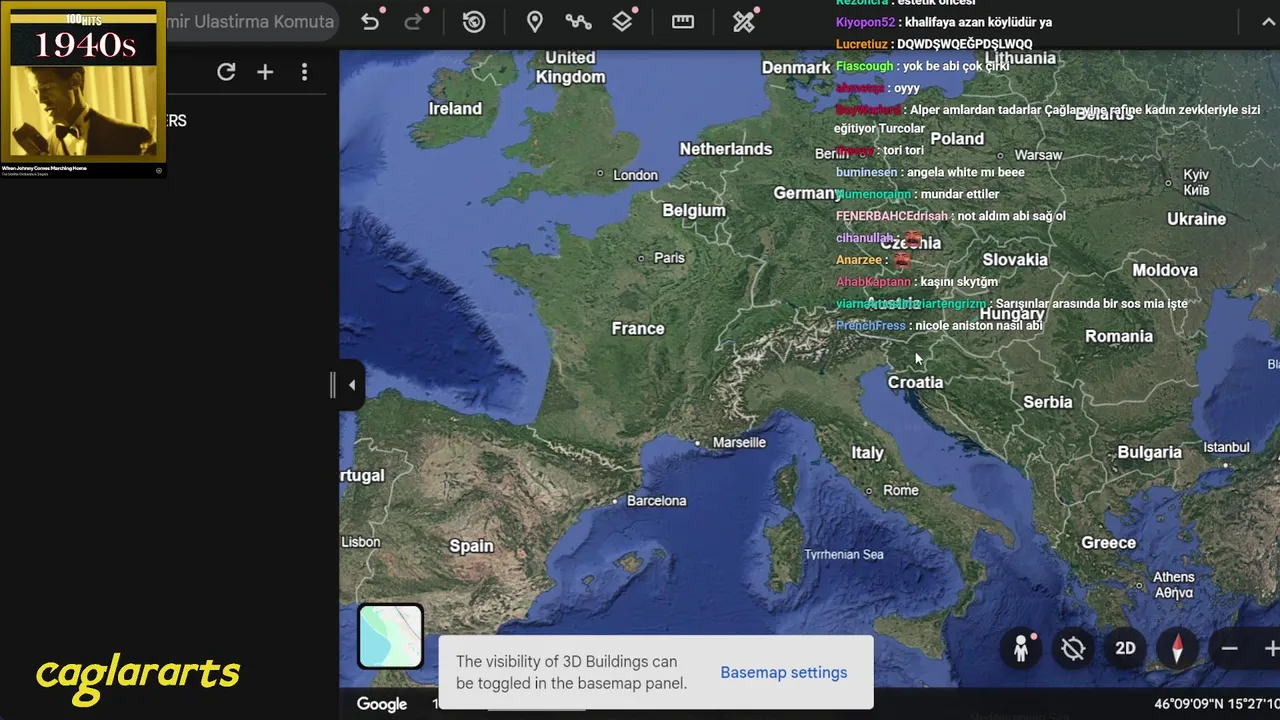Click in the search field showing Ulastirma Komuta
1280x720 pixels.
pyautogui.click(x=251, y=21)
